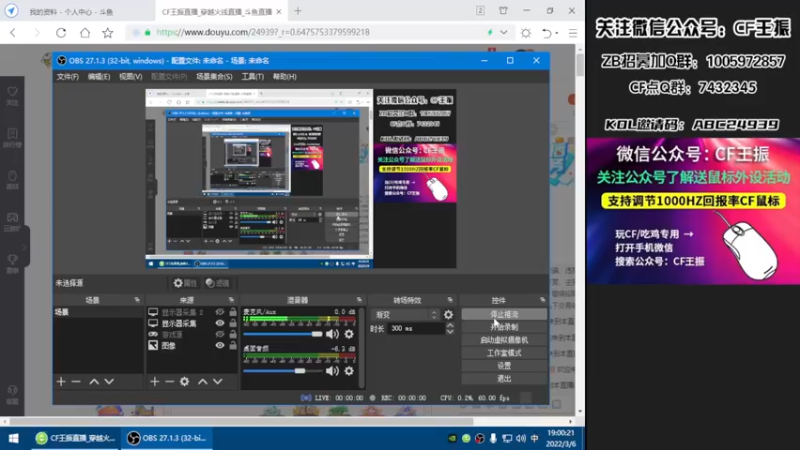Toggle the lock on the 游戏源 source

click(x=233, y=334)
